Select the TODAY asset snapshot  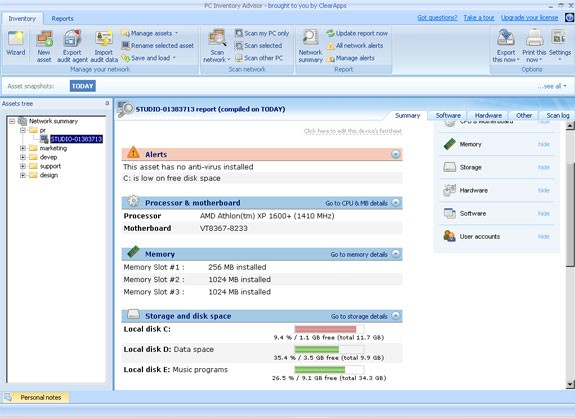(83, 86)
